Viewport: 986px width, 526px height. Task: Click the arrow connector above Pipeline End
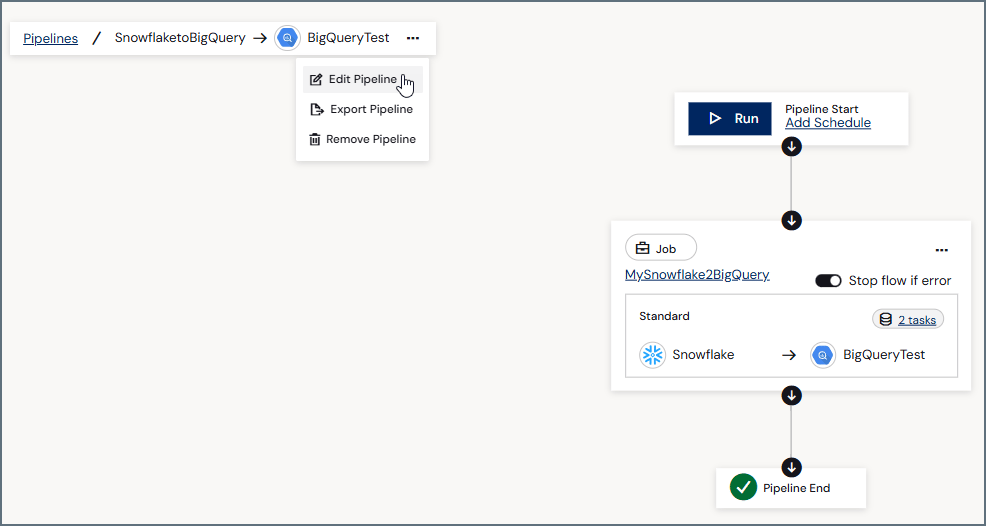click(x=791, y=467)
